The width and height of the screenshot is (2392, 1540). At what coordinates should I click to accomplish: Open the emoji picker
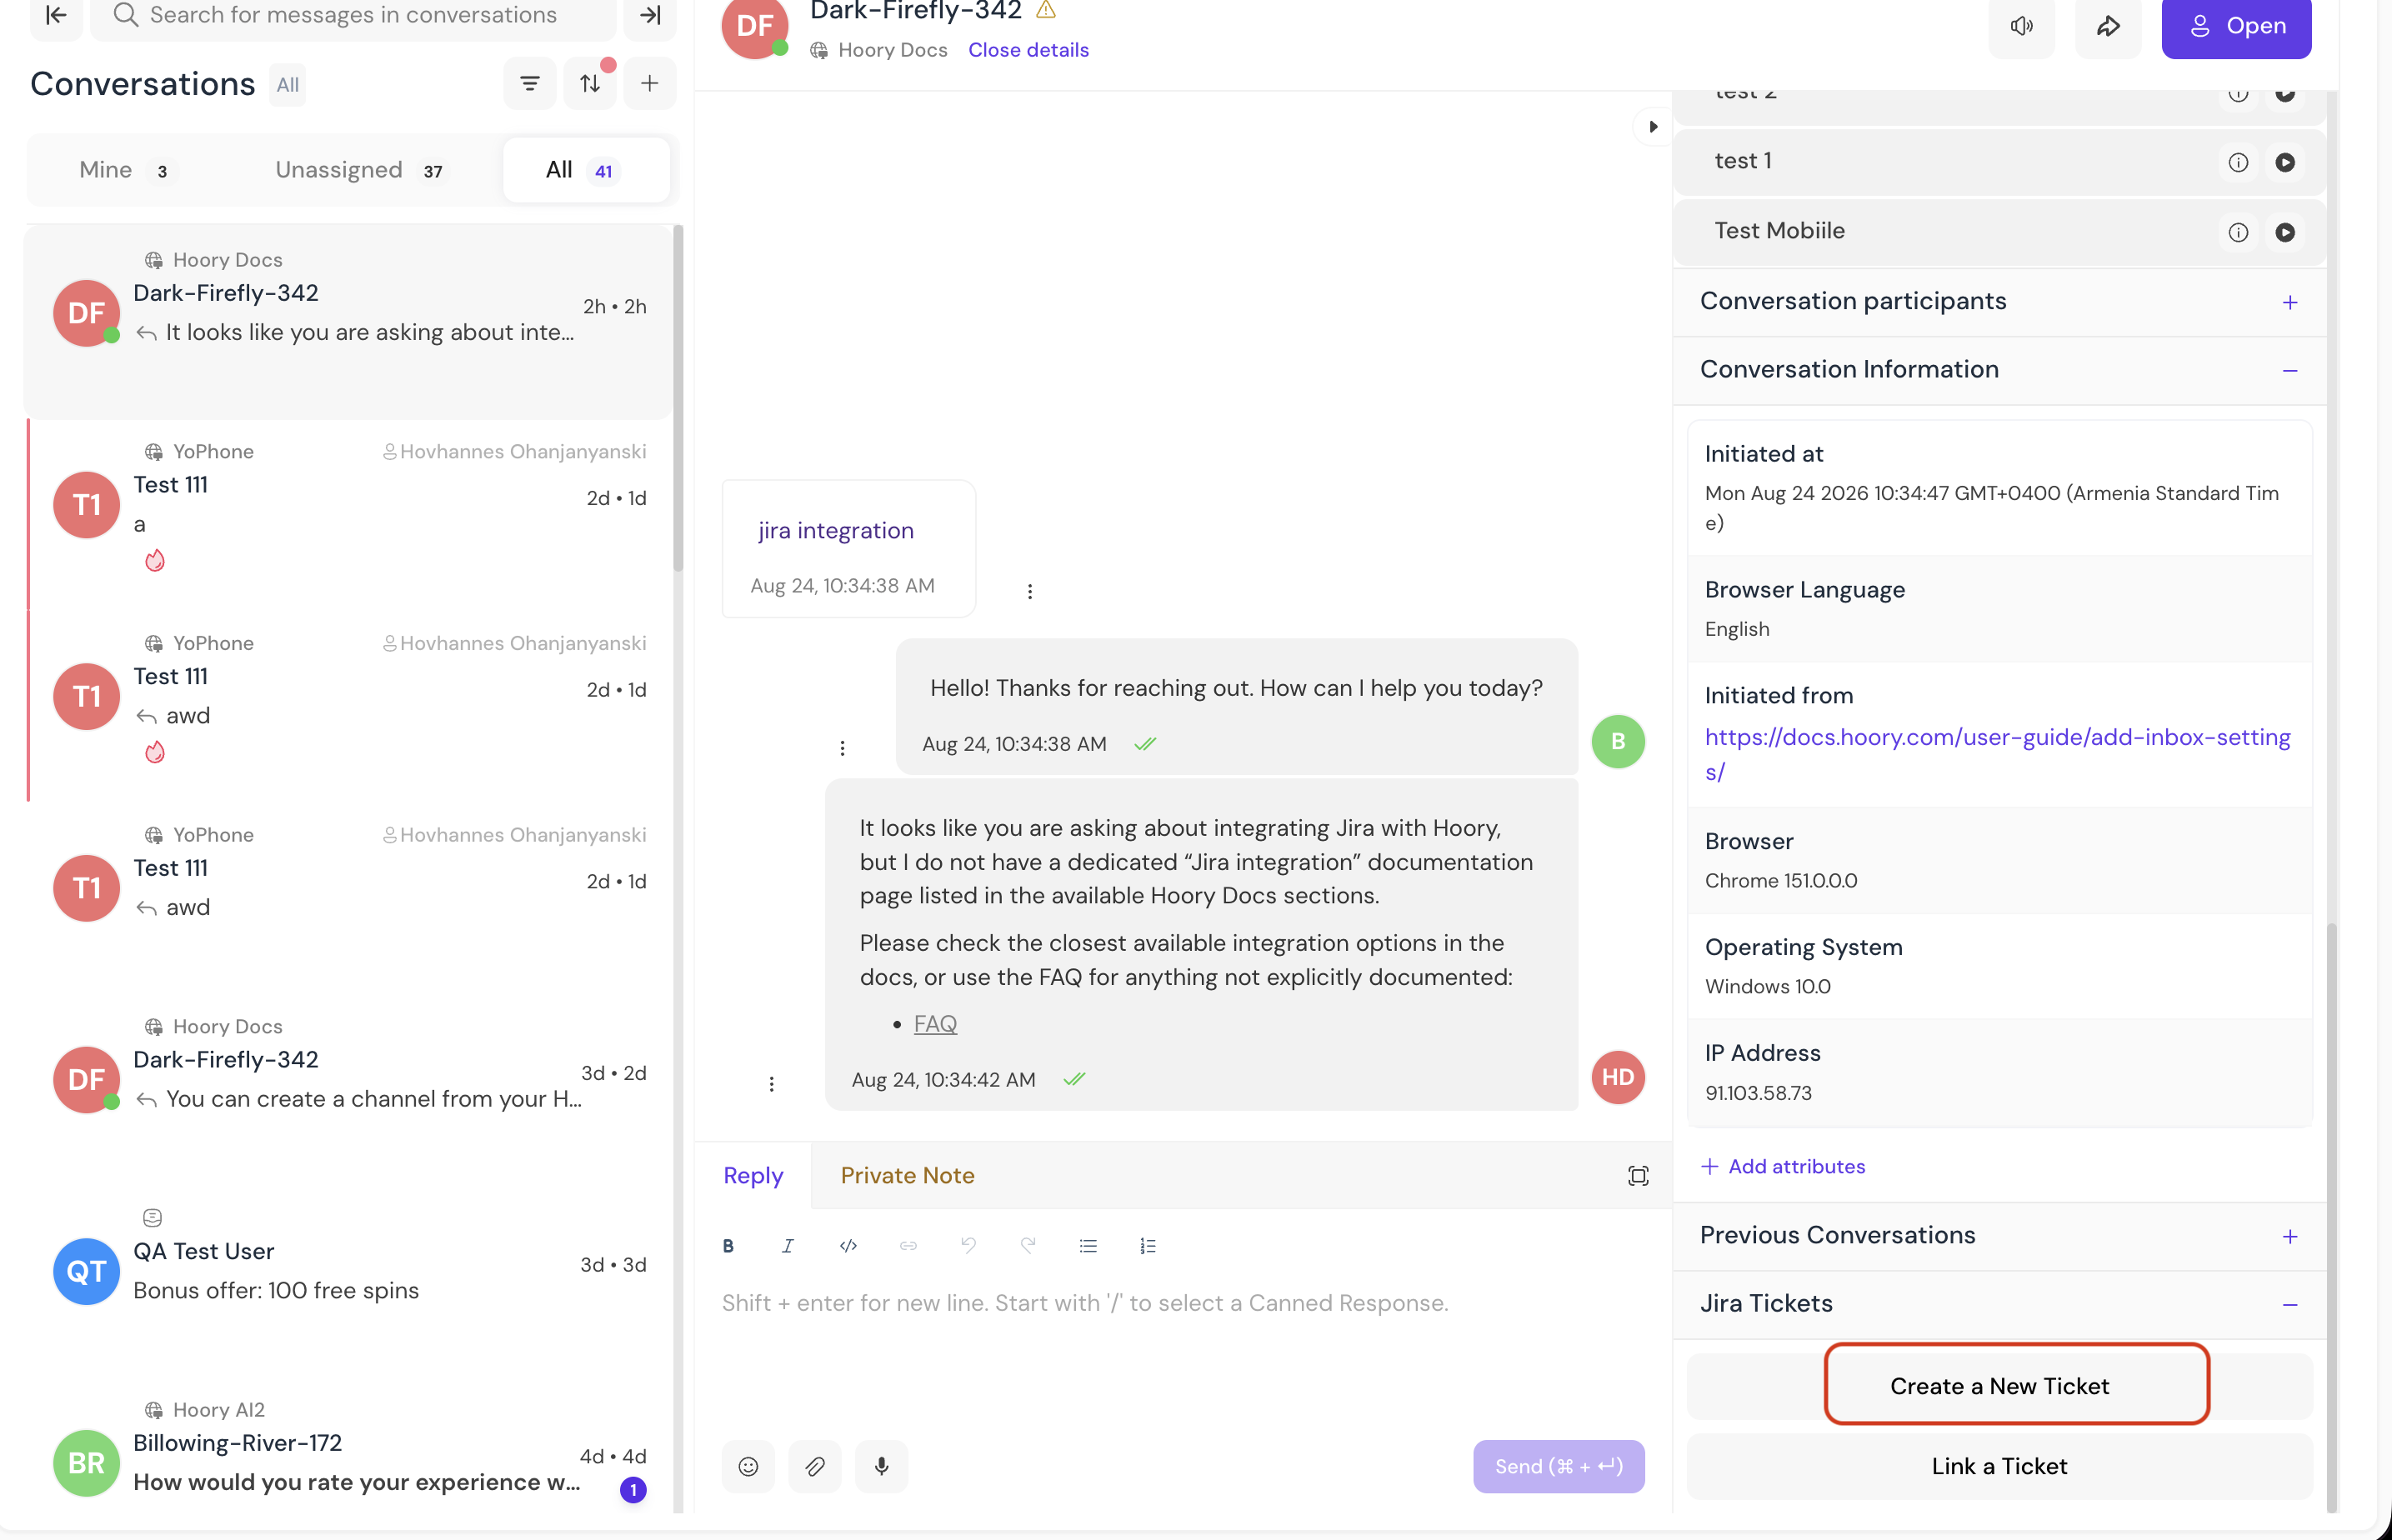click(748, 1467)
